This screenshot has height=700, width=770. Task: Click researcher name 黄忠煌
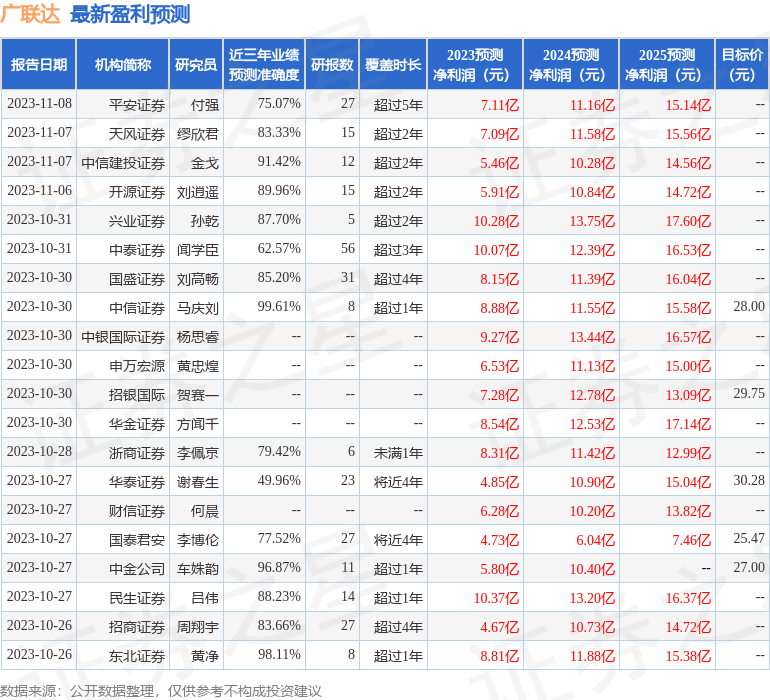point(198,365)
